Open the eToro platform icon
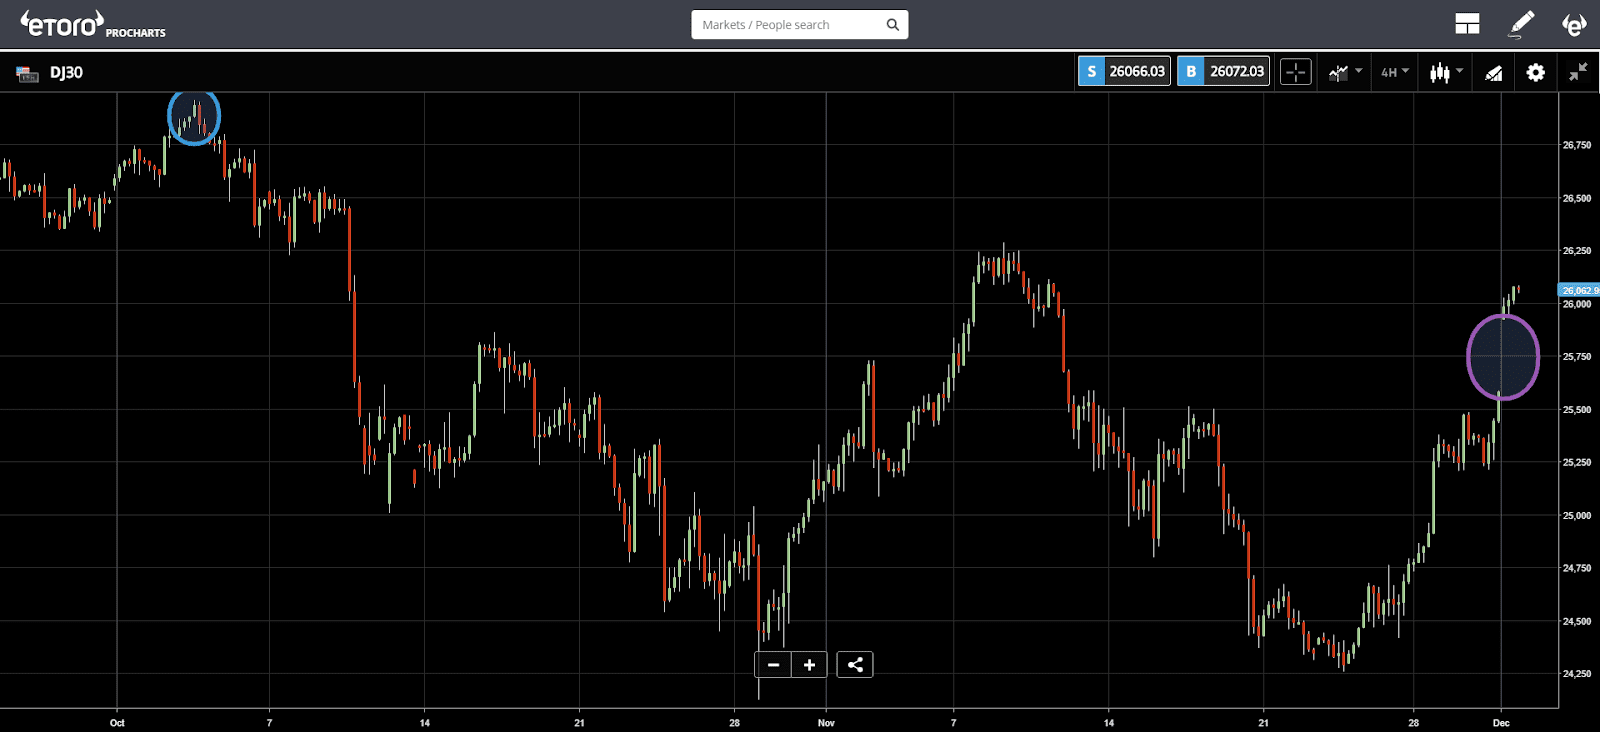This screenshot has height=732, width=1600. [x=1574, y=24]
